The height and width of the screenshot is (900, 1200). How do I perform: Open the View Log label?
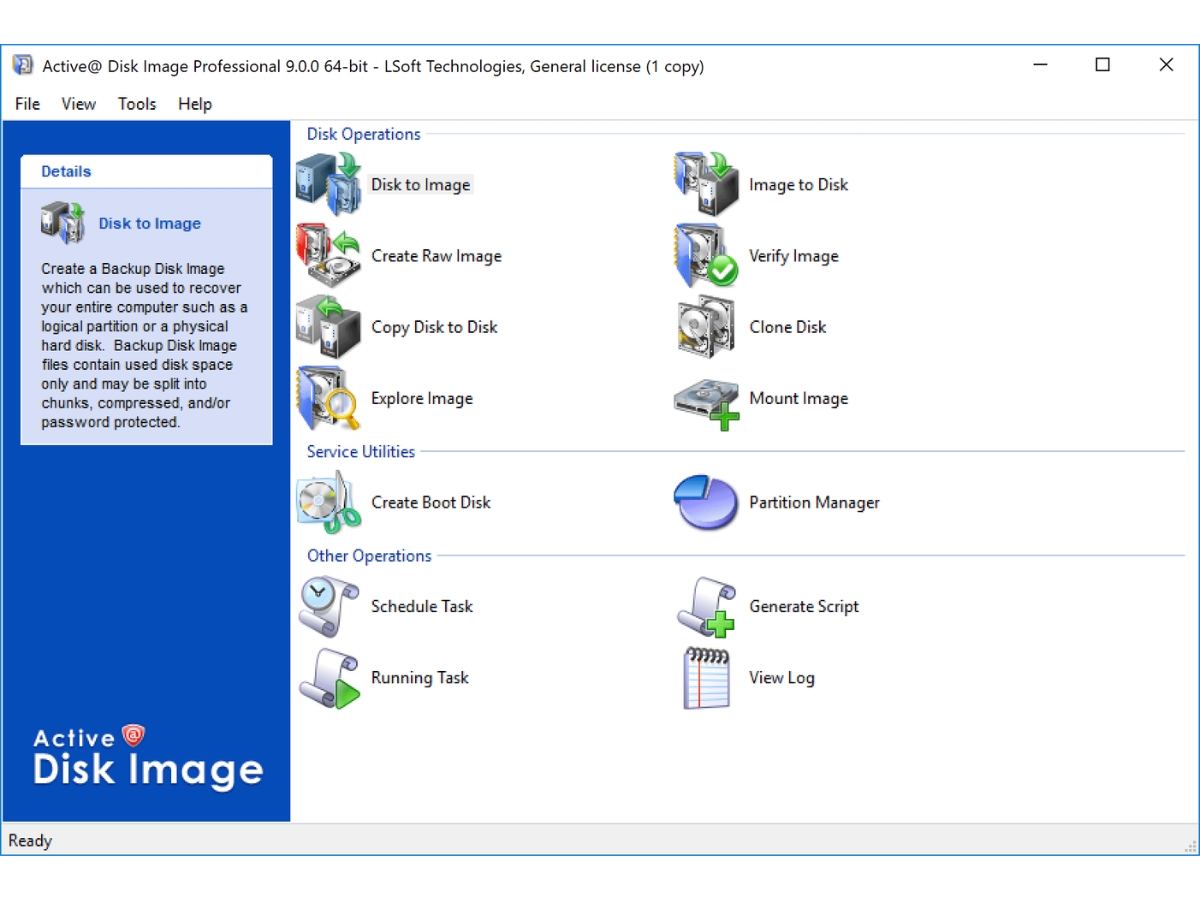(782, 678)
